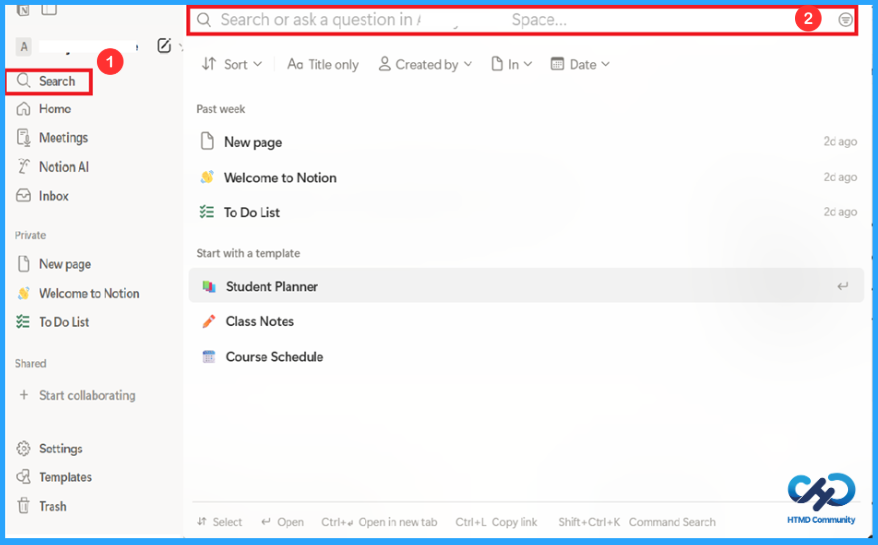Click the enter arrow on Student Planner row
This screenshot has height=545, width=878.
[x=842, y=286]
